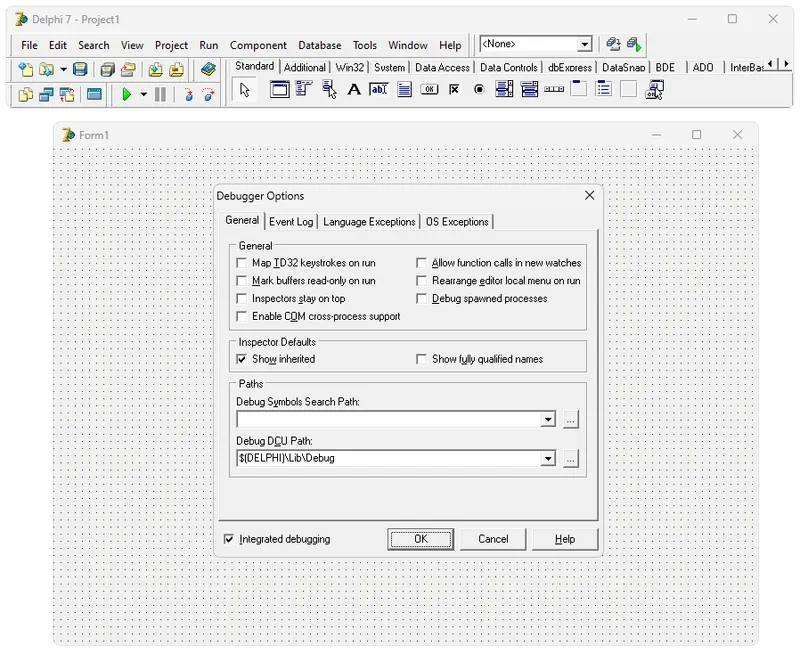
Task: Select the RadioButton palette component
Action: pos(479,90)
